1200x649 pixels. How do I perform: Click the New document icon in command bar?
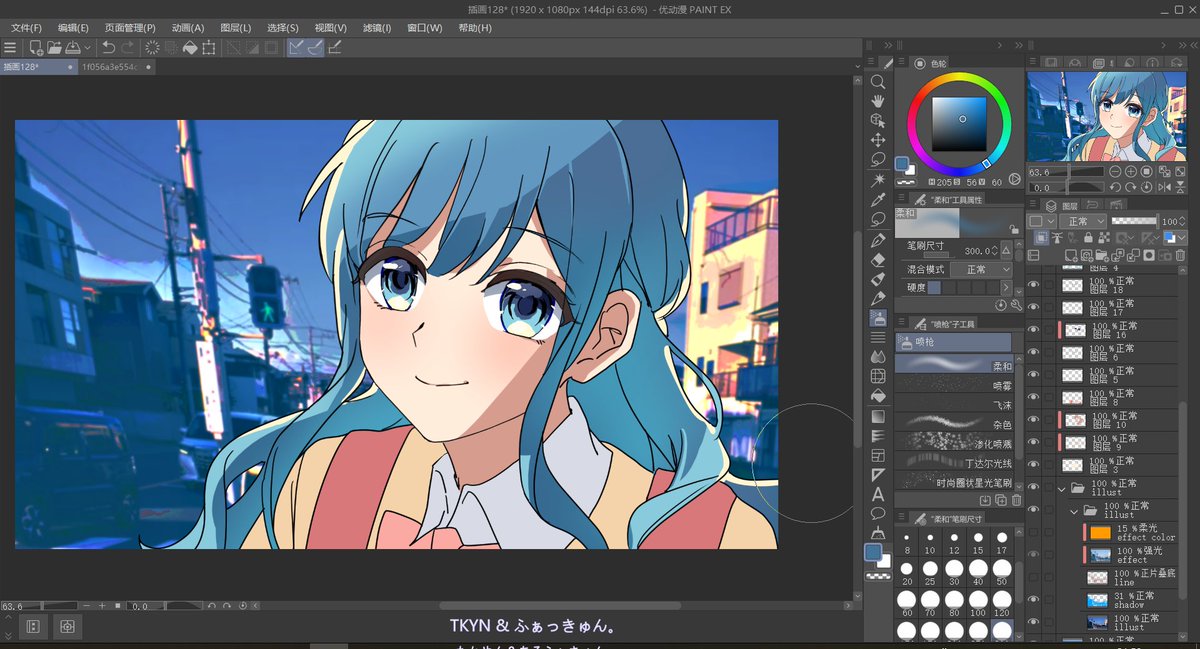coord(36,47)
